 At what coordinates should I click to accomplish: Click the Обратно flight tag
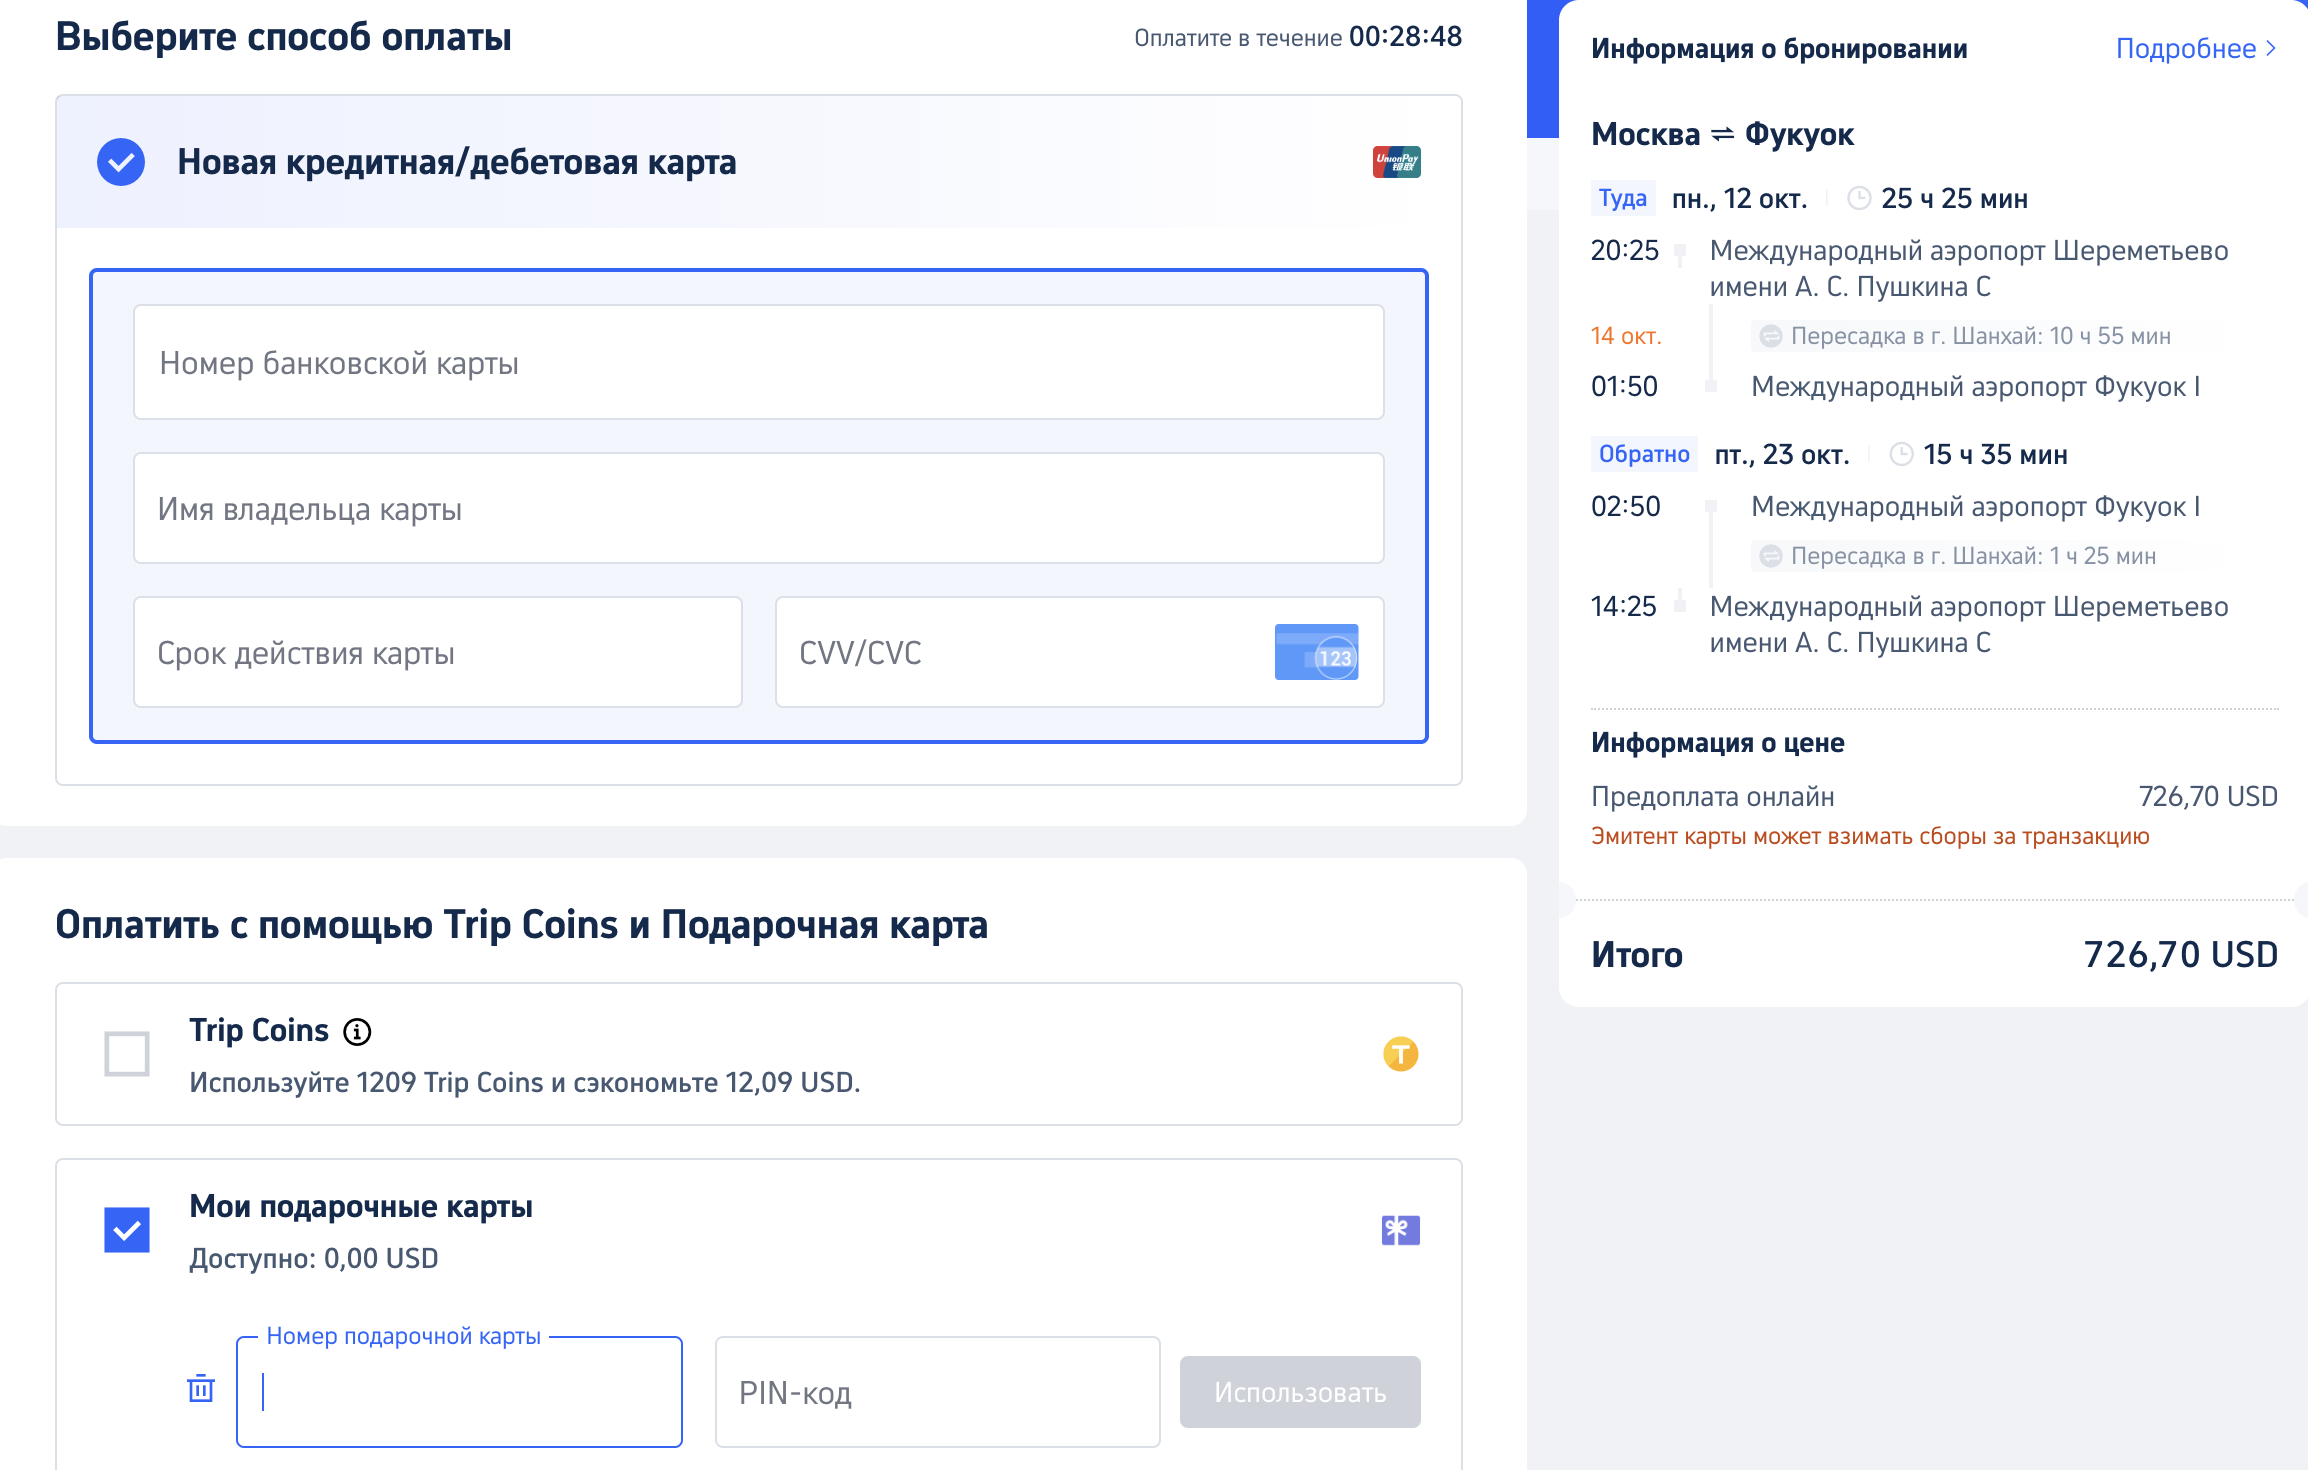click(x=1643, y=454)
